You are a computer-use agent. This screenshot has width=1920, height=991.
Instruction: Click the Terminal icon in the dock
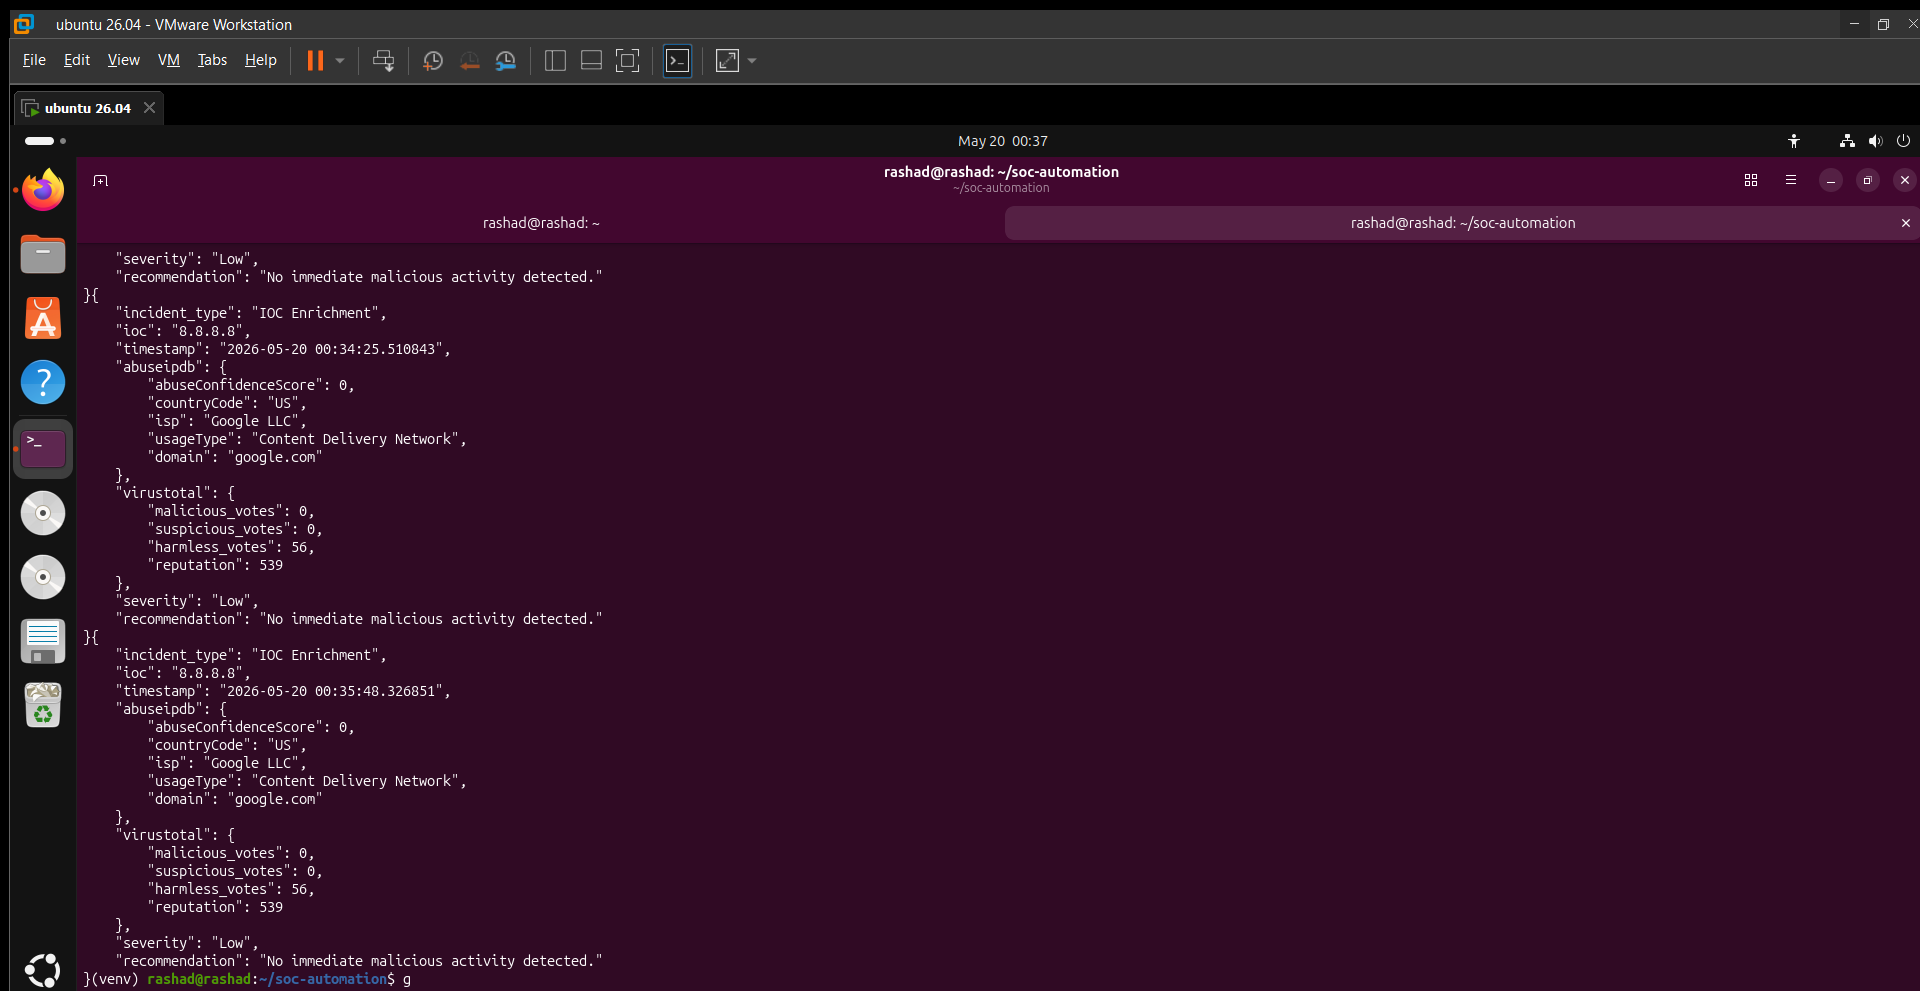pos(43,449)
